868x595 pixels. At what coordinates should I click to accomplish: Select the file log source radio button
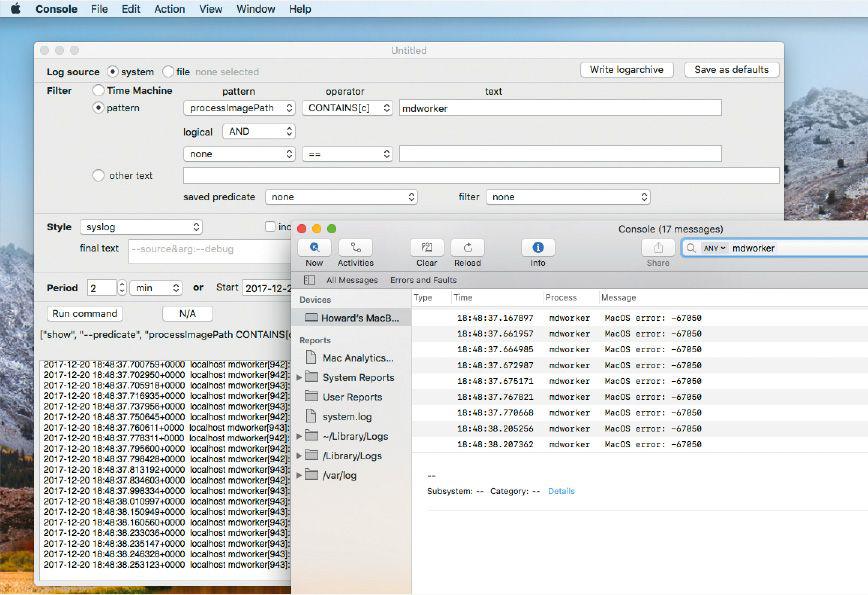point(168,71)
